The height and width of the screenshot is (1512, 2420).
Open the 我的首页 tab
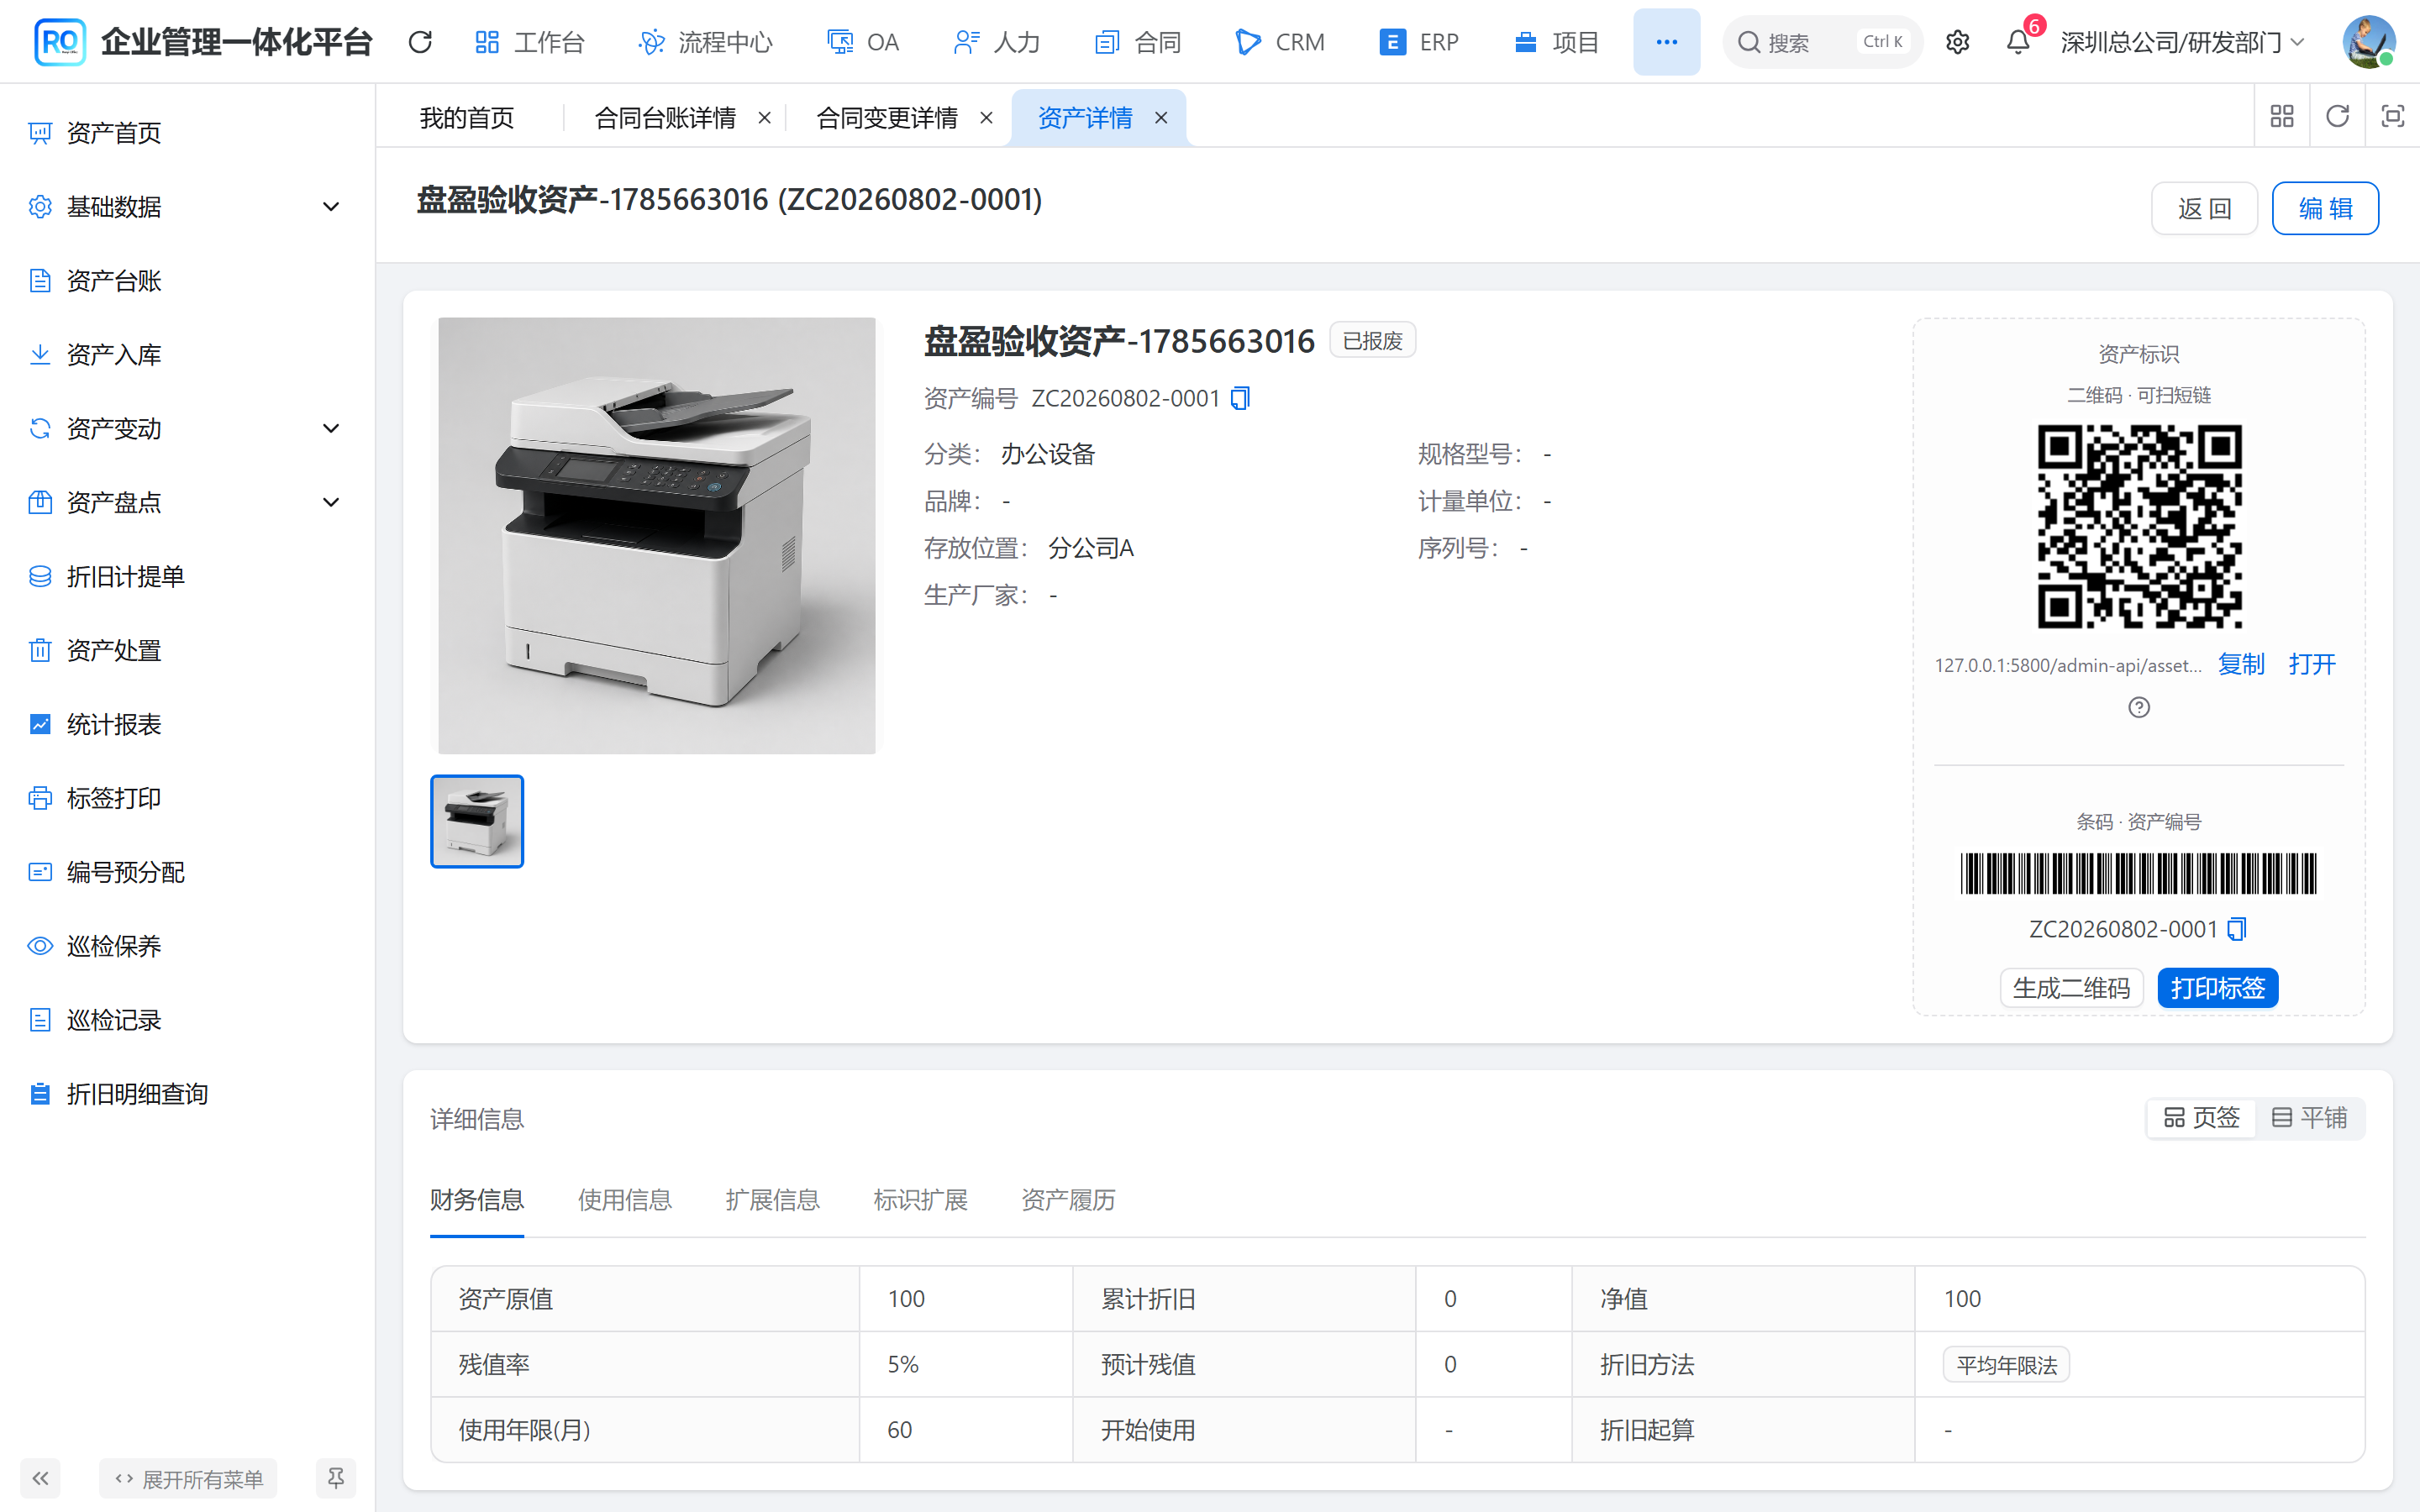coord(467,118)
